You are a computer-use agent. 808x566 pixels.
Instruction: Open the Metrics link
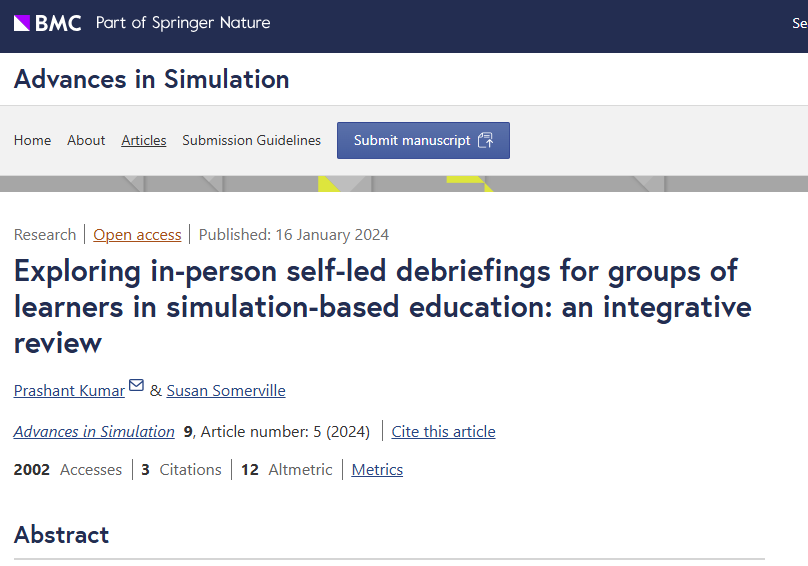coord(377,470)
